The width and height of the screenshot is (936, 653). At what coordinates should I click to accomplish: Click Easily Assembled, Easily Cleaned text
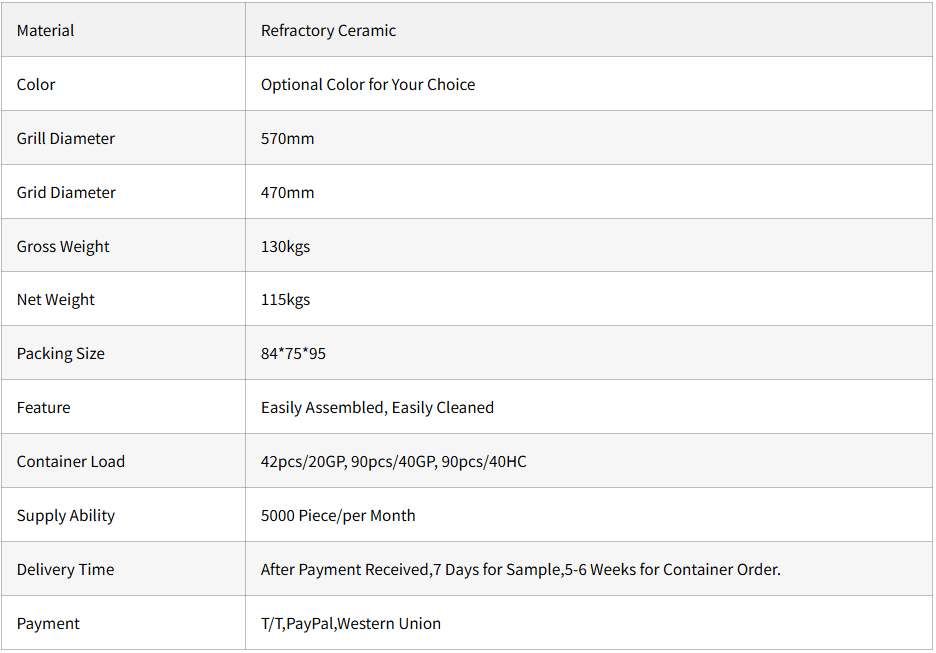tap(377, 408)
